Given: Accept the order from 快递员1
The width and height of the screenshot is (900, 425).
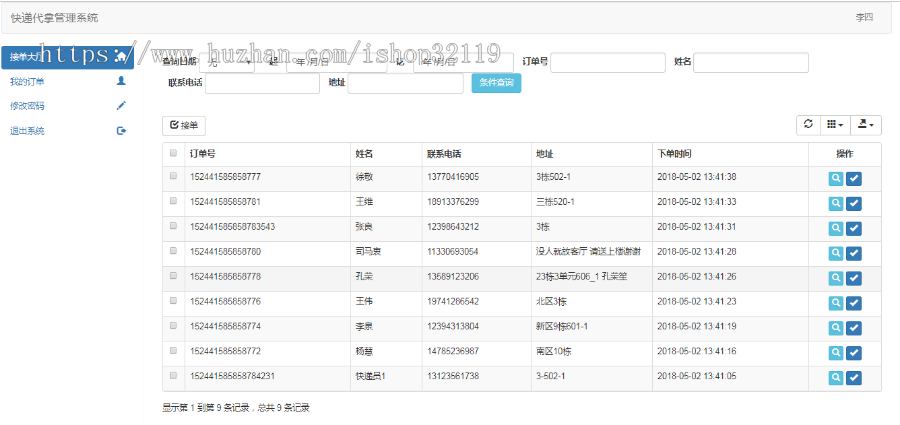Looking at the screenshot, I should pyautogui.click(x=854, y=377).
